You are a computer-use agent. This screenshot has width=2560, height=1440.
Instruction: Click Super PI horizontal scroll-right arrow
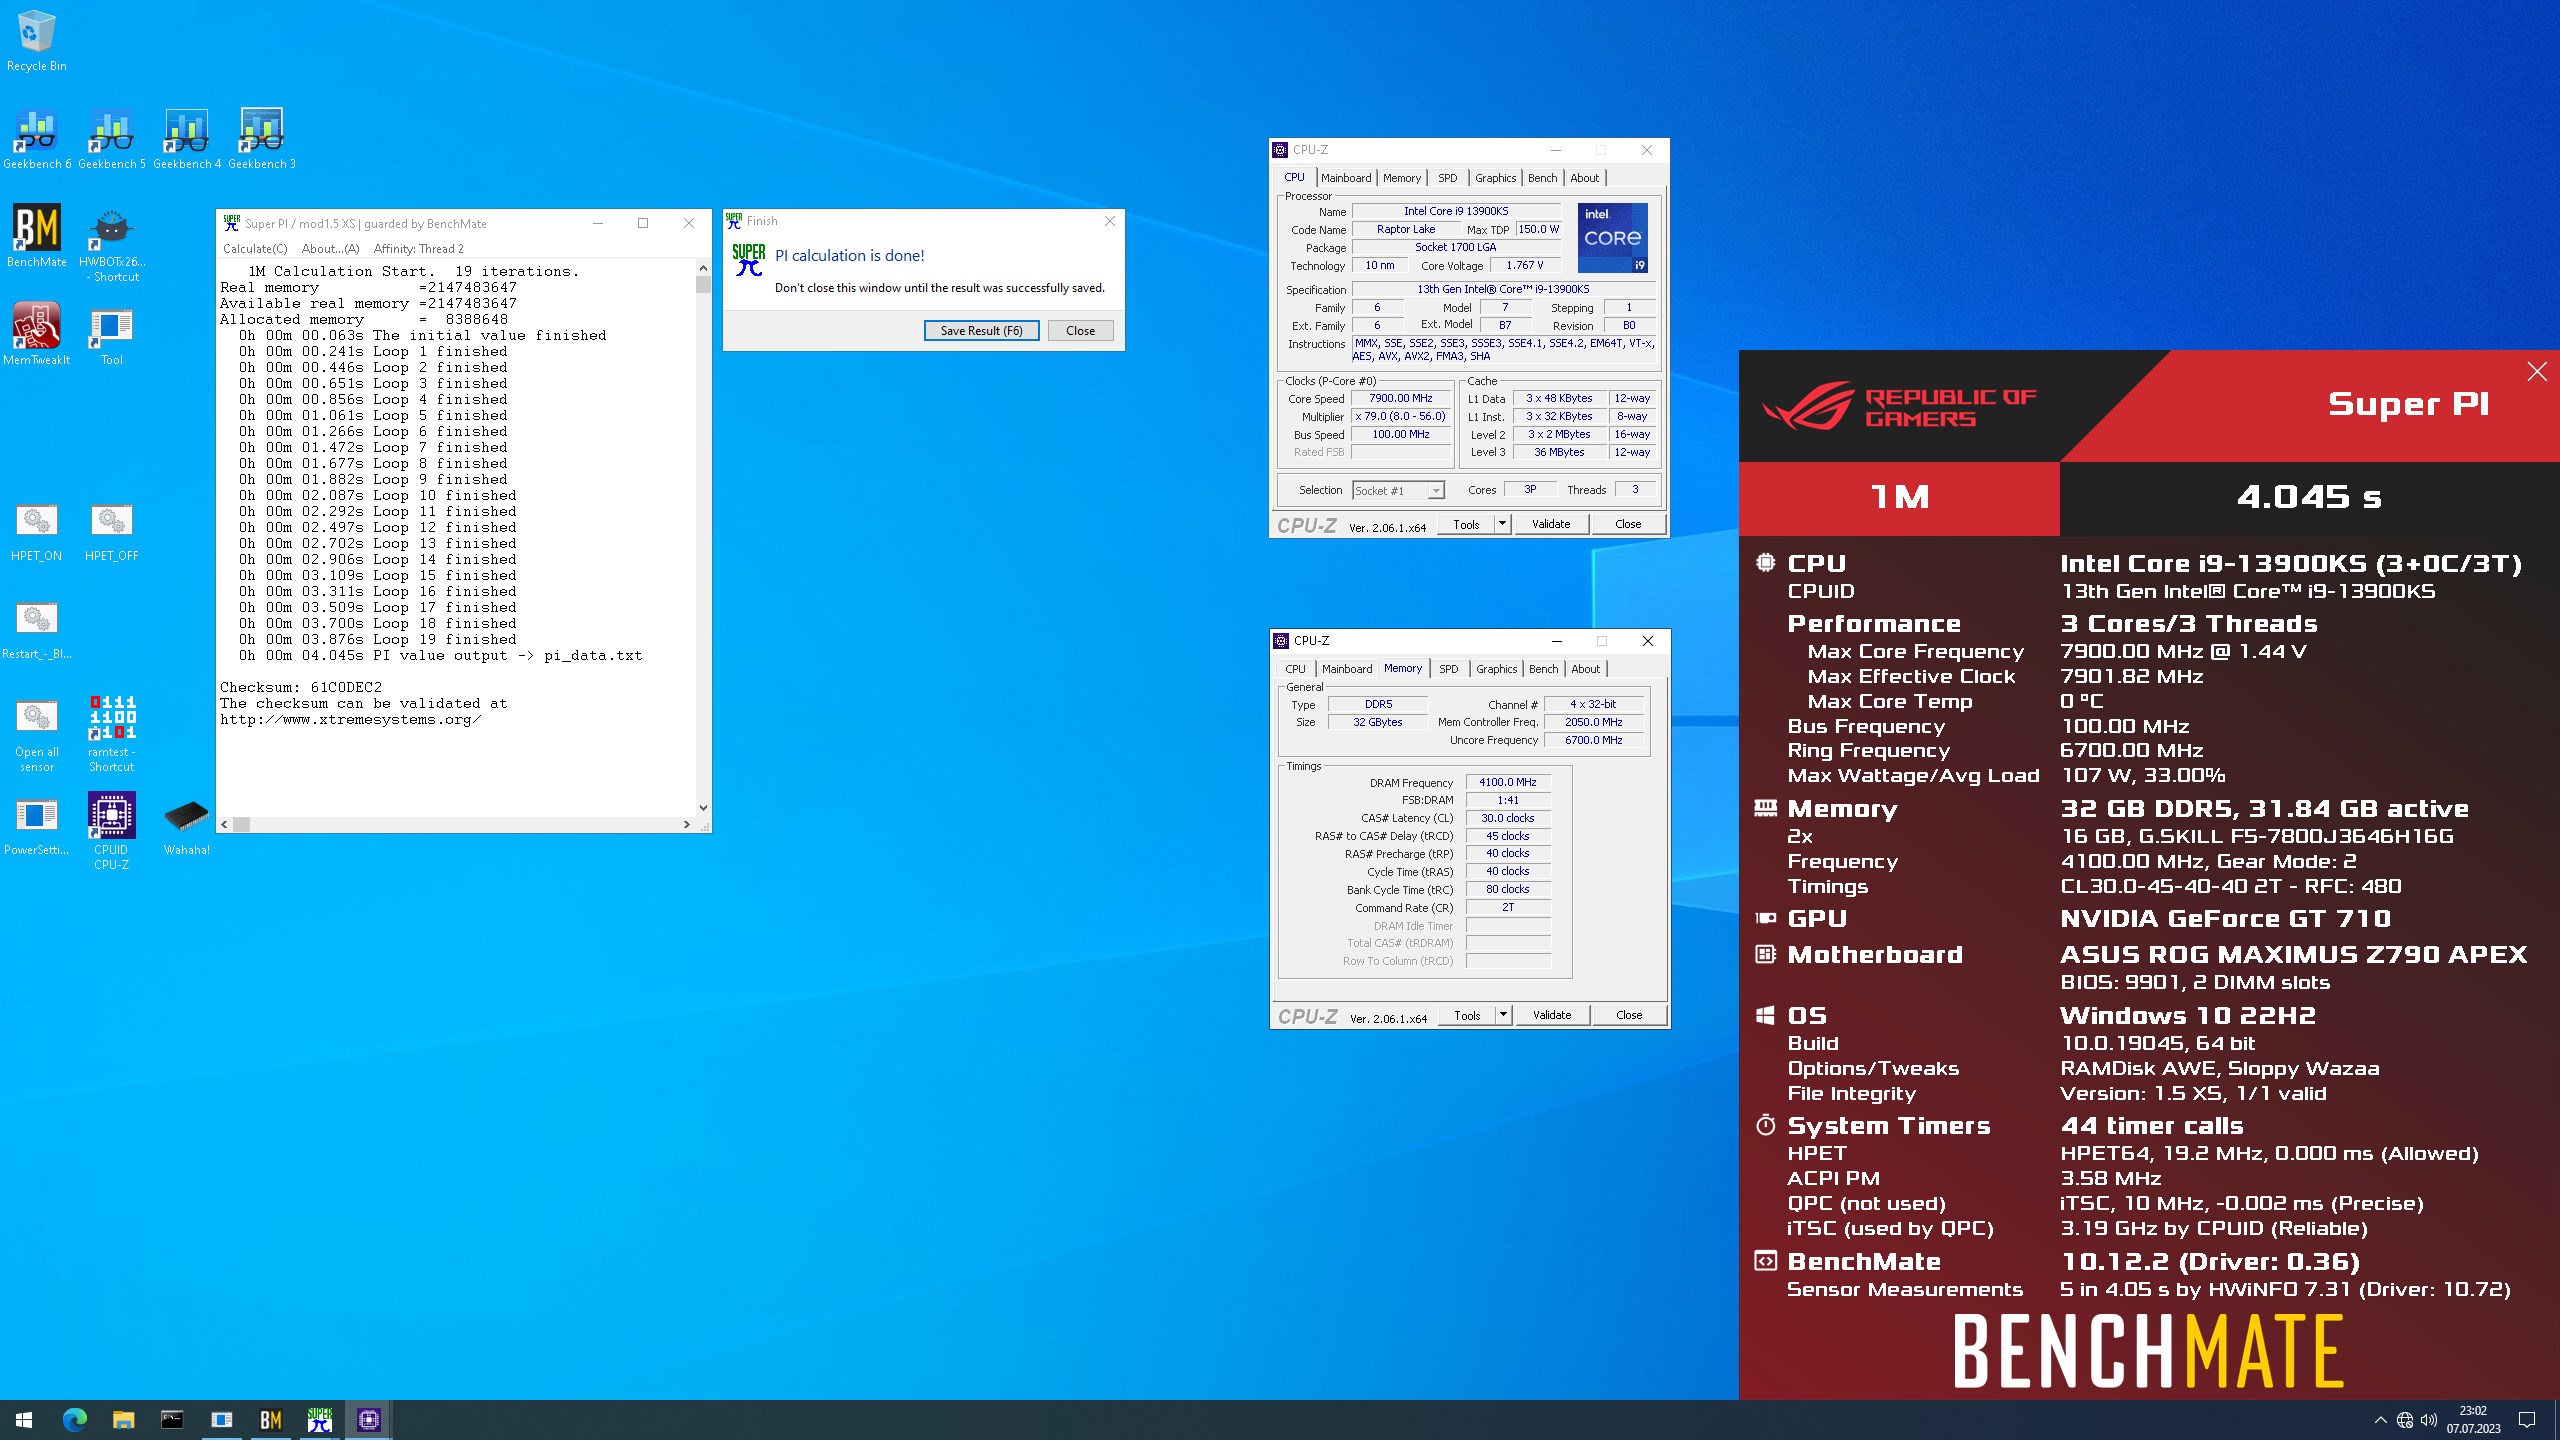tap(687, 825)
